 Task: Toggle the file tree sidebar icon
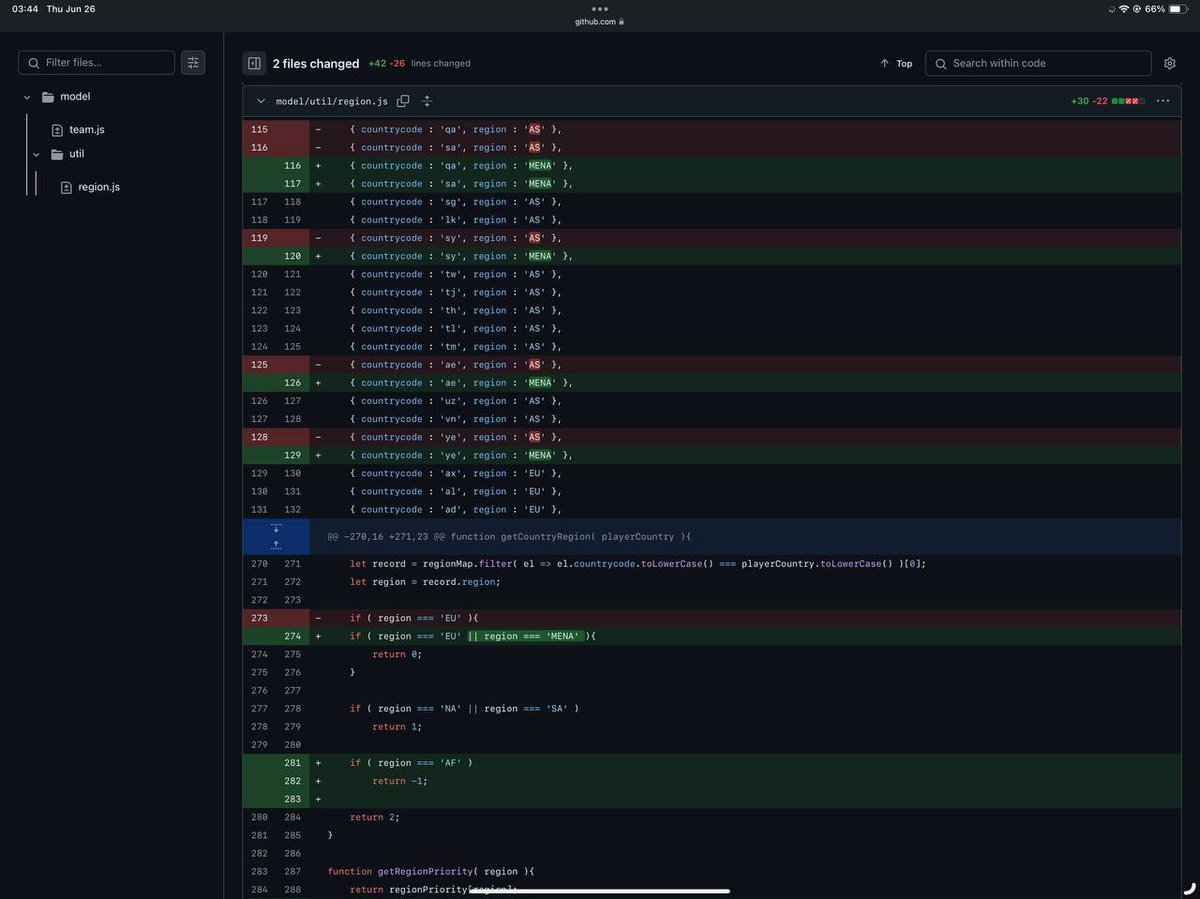tap(254, 63)
